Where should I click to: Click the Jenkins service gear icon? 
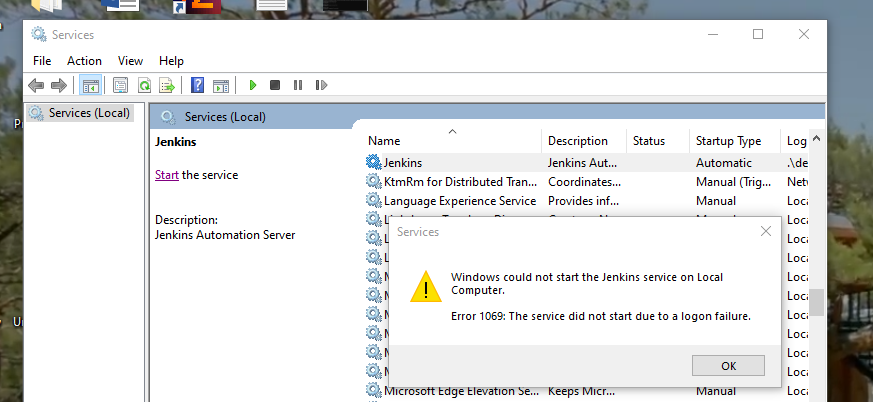pyautogui.click(x=373, y=163)
